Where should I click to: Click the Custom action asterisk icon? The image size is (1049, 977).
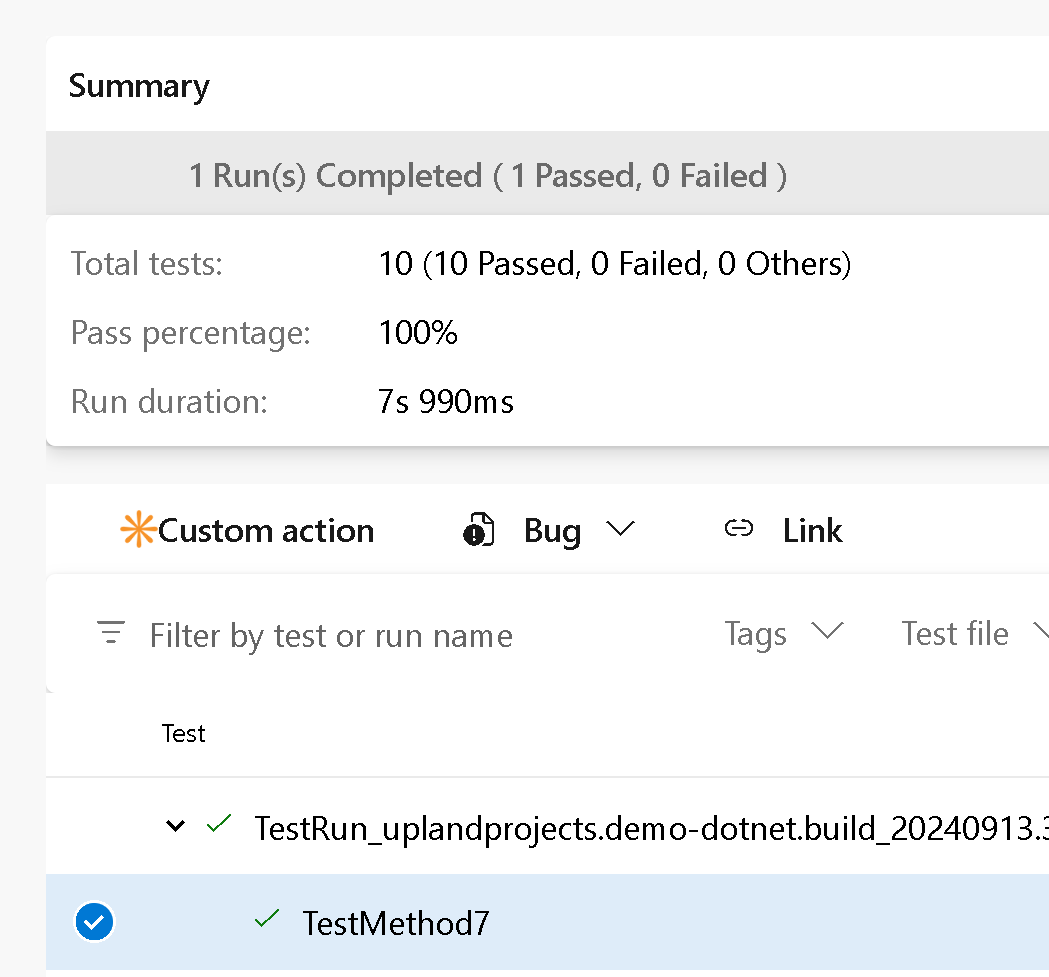click(x=138, y=529)
